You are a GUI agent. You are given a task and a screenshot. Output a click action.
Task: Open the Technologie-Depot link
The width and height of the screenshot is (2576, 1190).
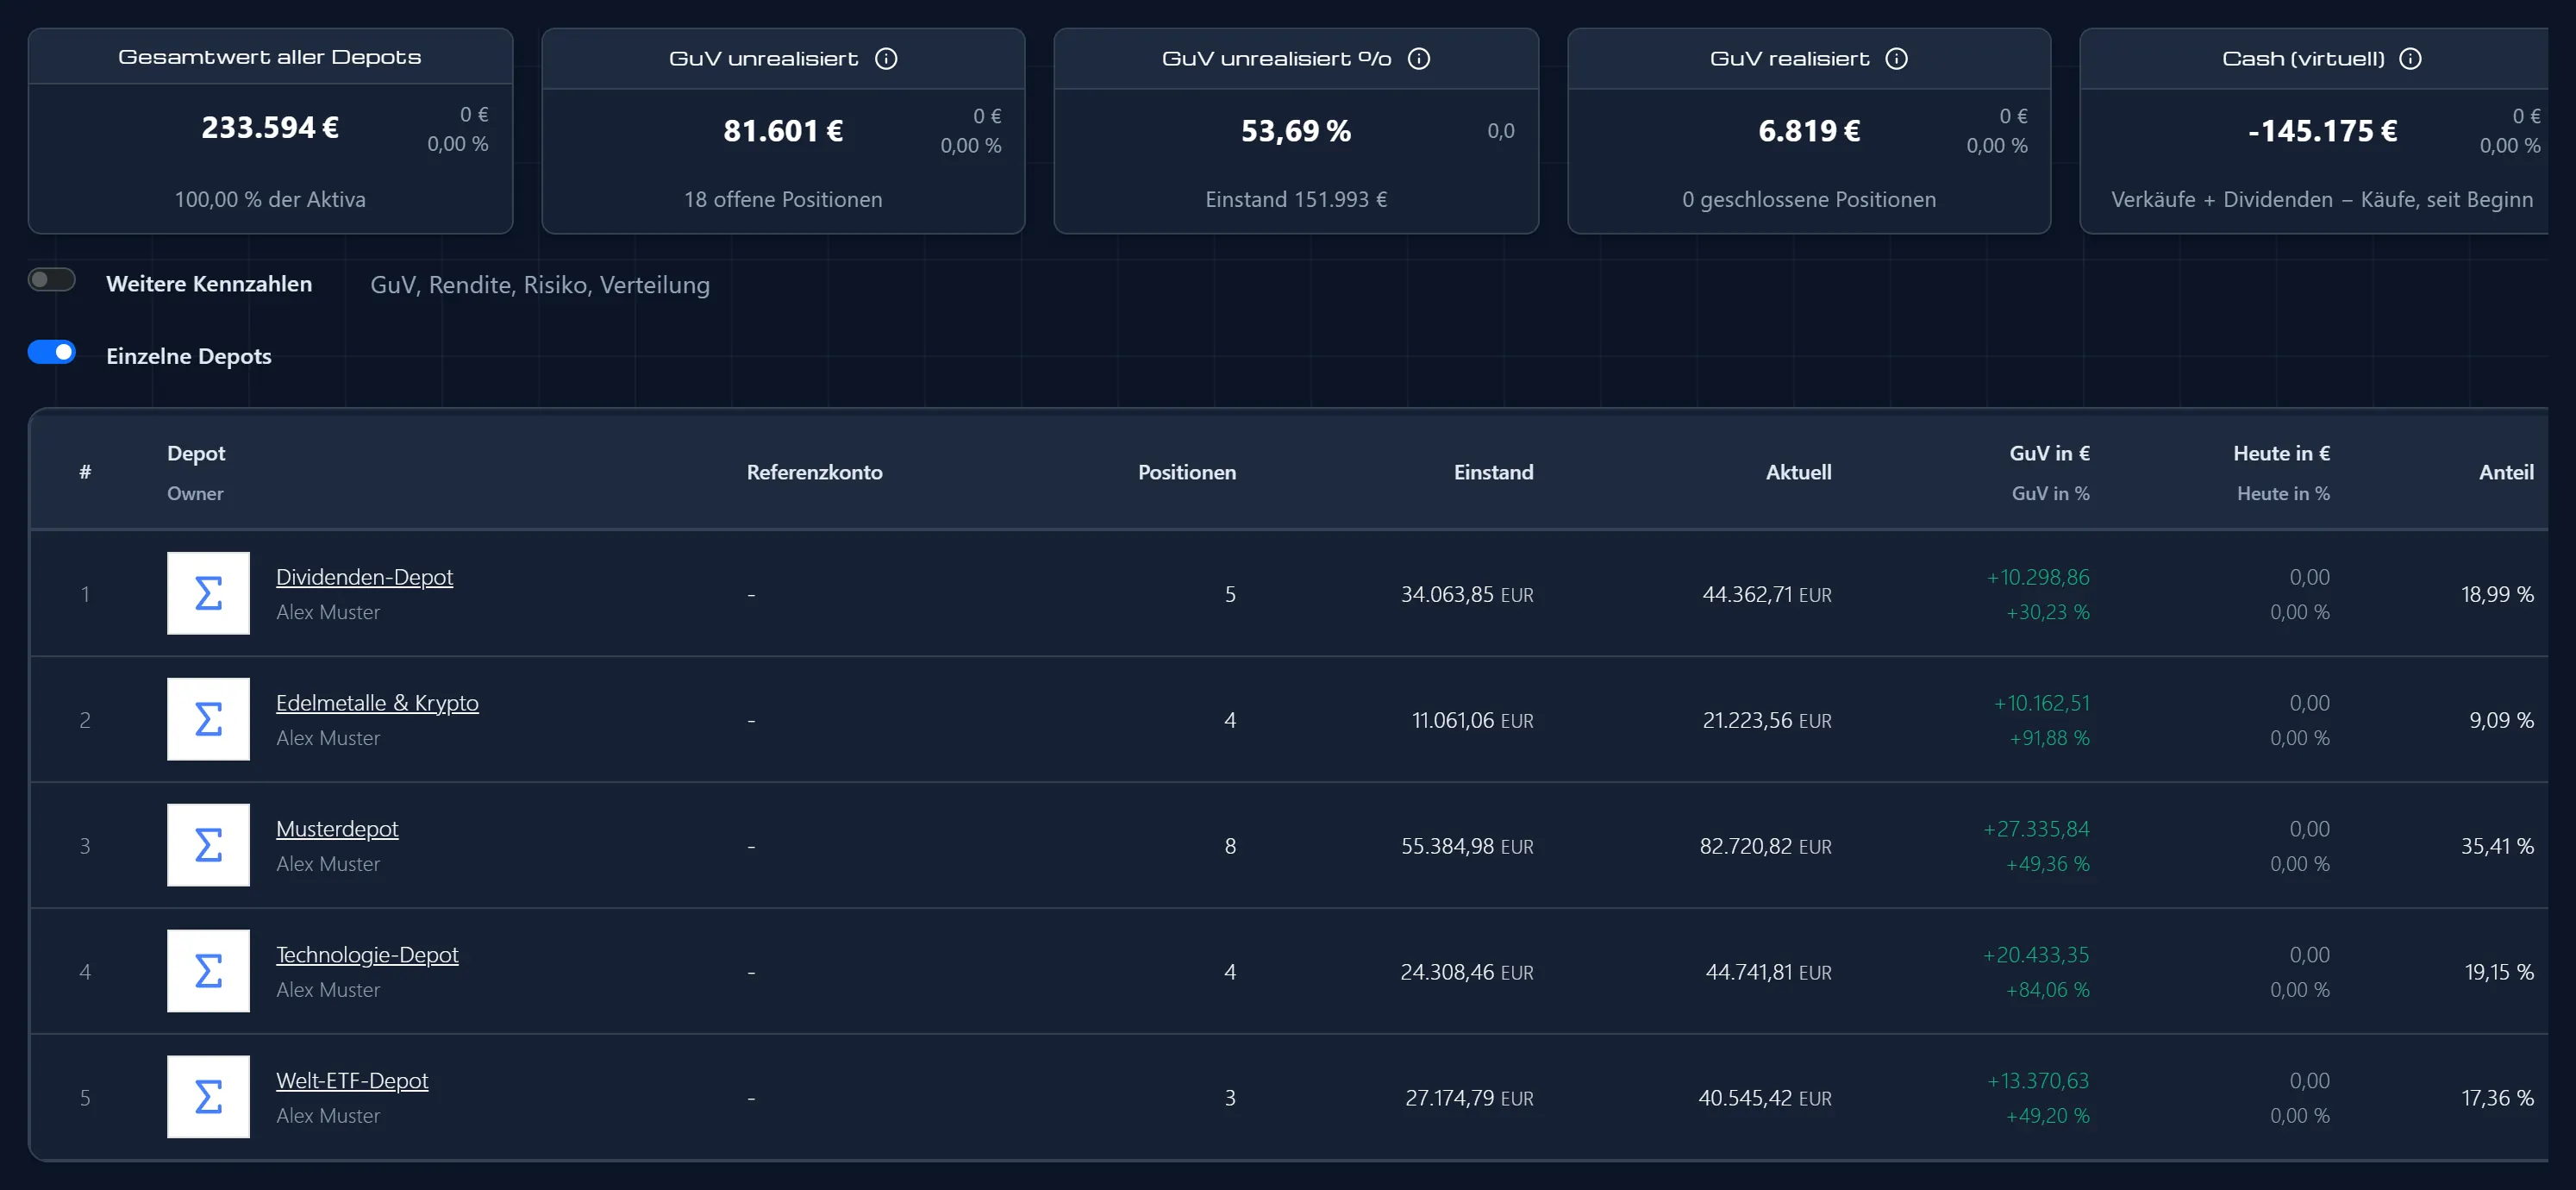tap(367, 955)
